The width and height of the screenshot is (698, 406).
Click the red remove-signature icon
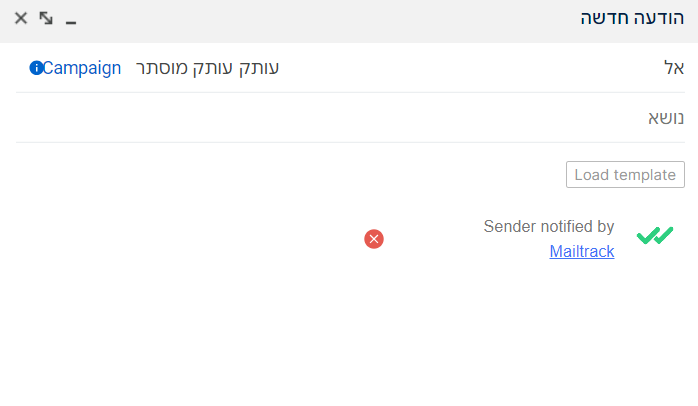(374, 239)
